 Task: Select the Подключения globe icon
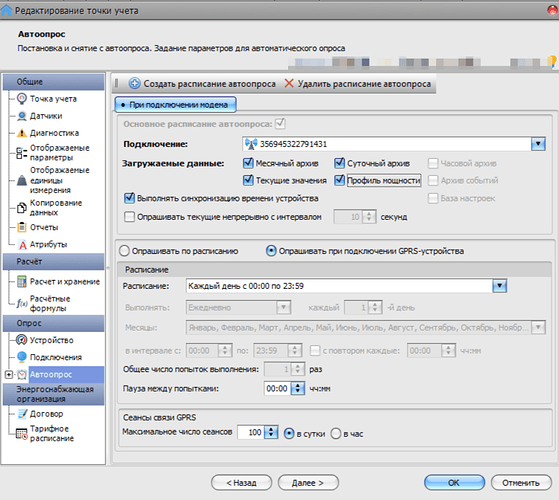22,357
